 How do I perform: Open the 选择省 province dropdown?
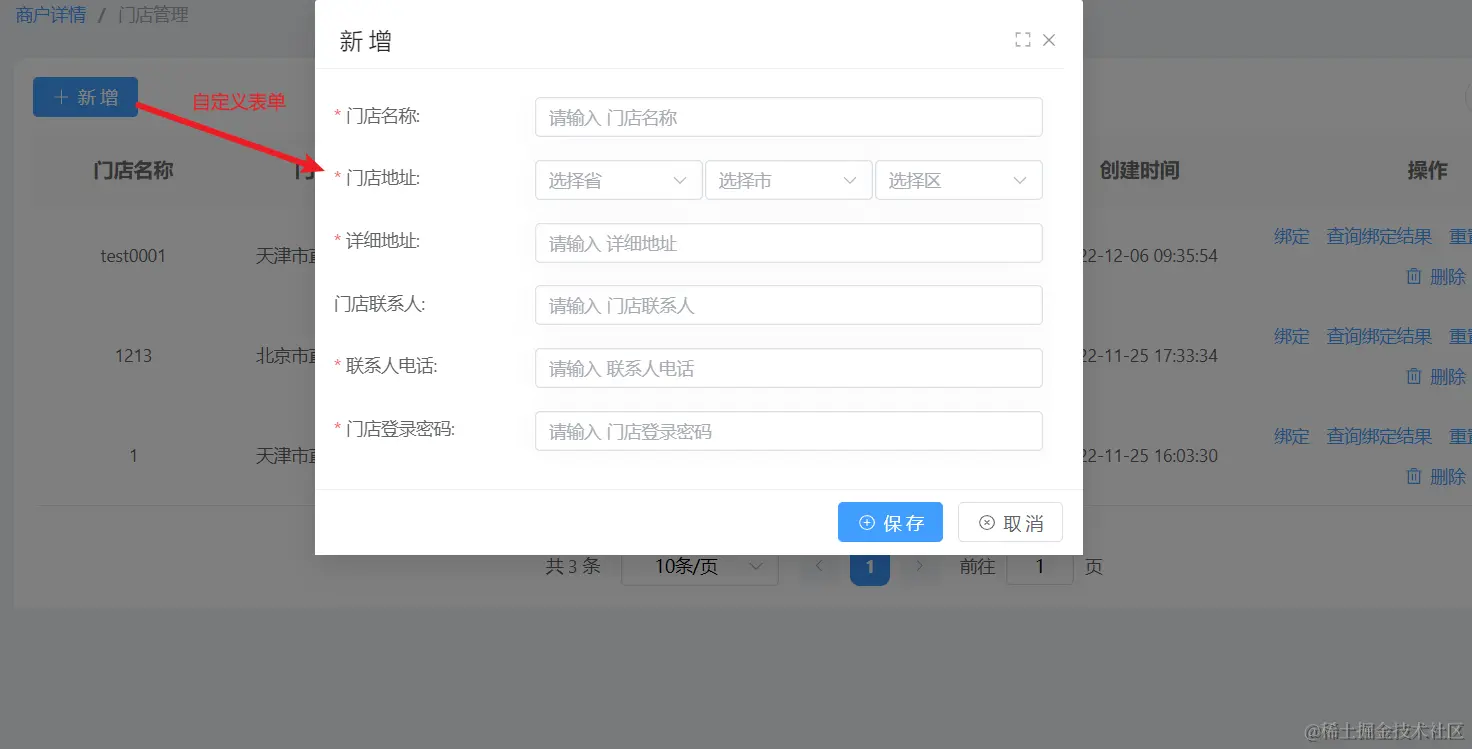pos(618,180)
